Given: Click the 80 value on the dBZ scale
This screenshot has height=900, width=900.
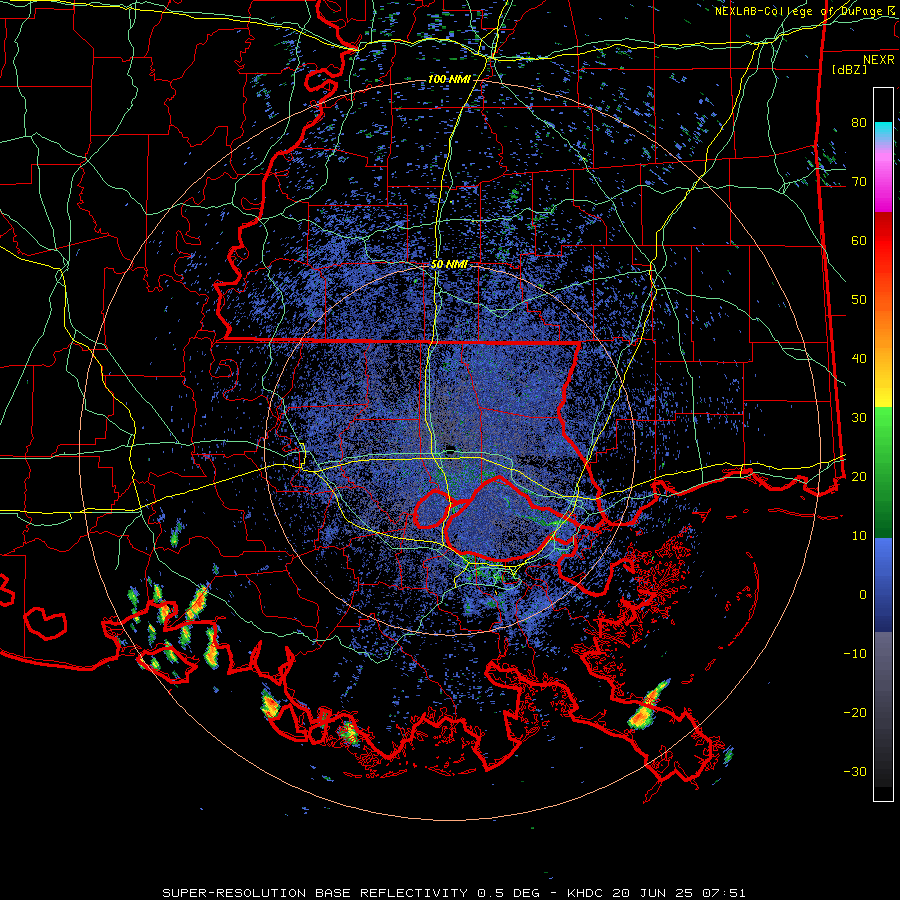Looking at the screenshot, I should (x=859, y=123).
